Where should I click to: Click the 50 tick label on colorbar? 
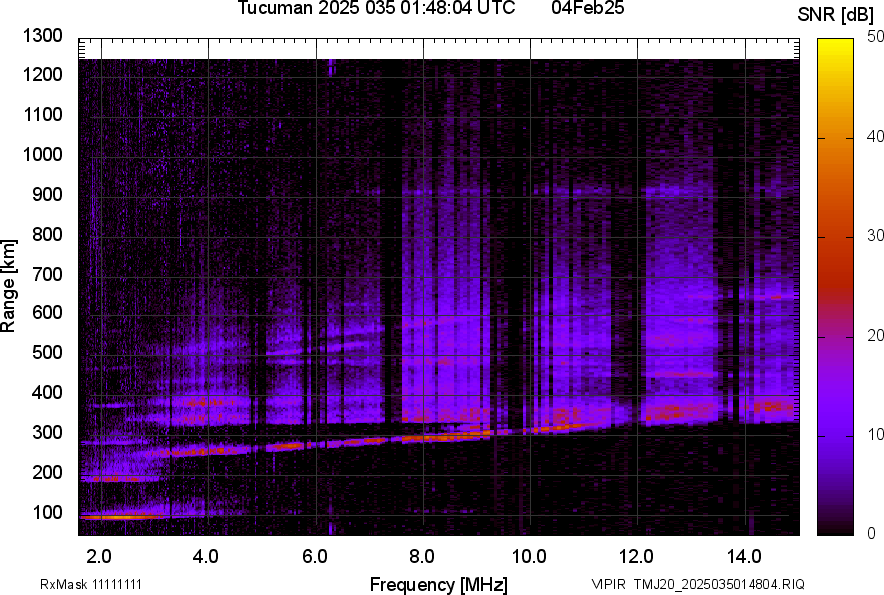[x=876, y=36]
